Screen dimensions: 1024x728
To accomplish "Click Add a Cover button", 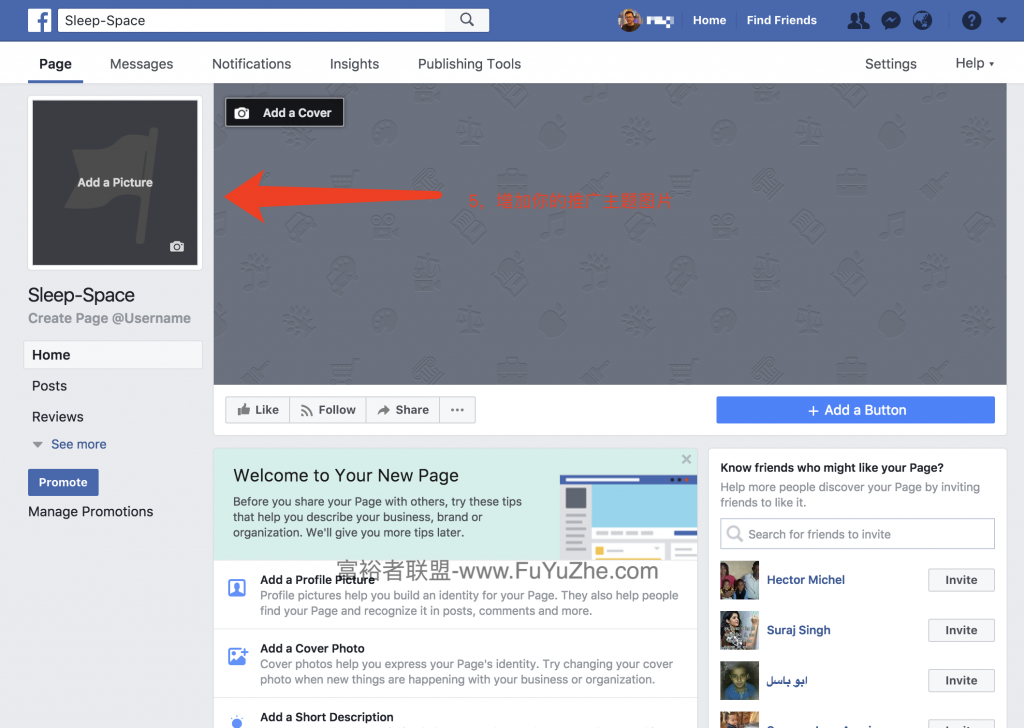I will pos(284,112).
